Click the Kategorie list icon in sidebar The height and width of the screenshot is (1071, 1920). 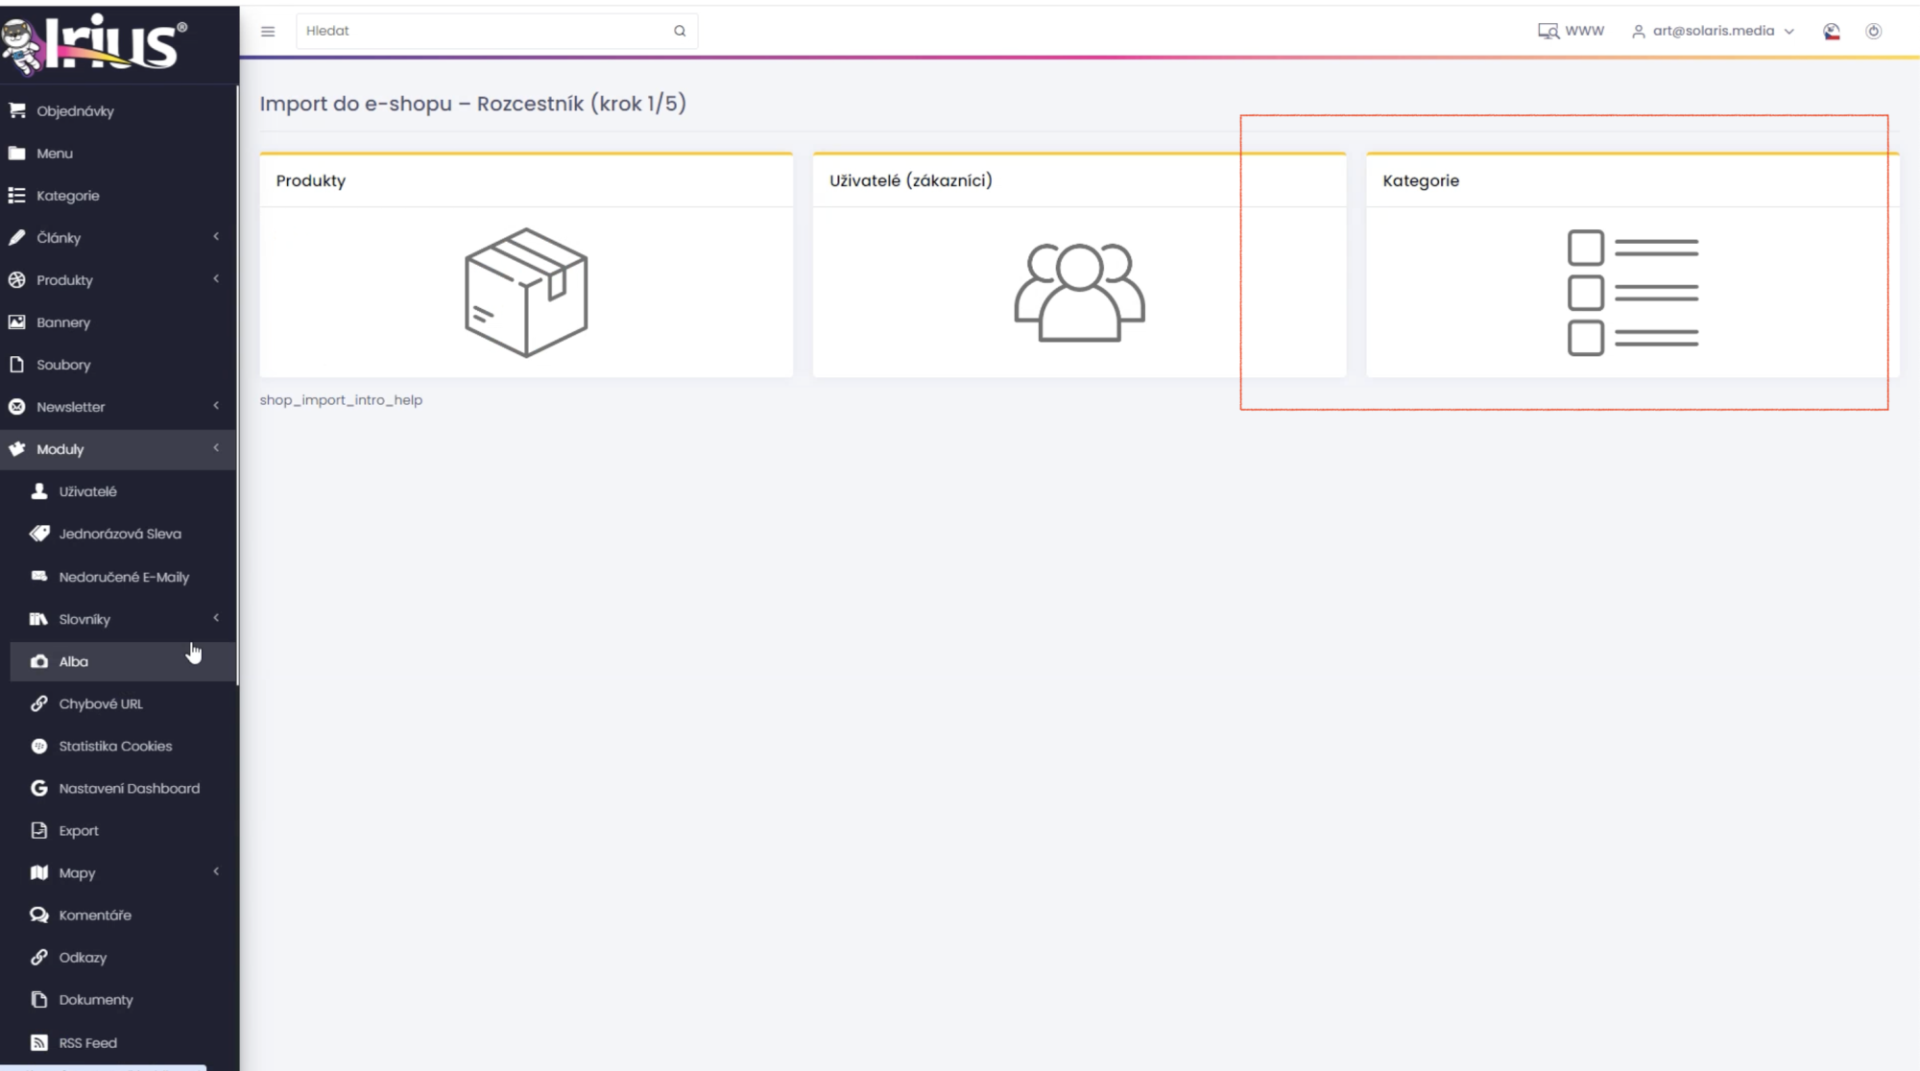pos(17,195)
